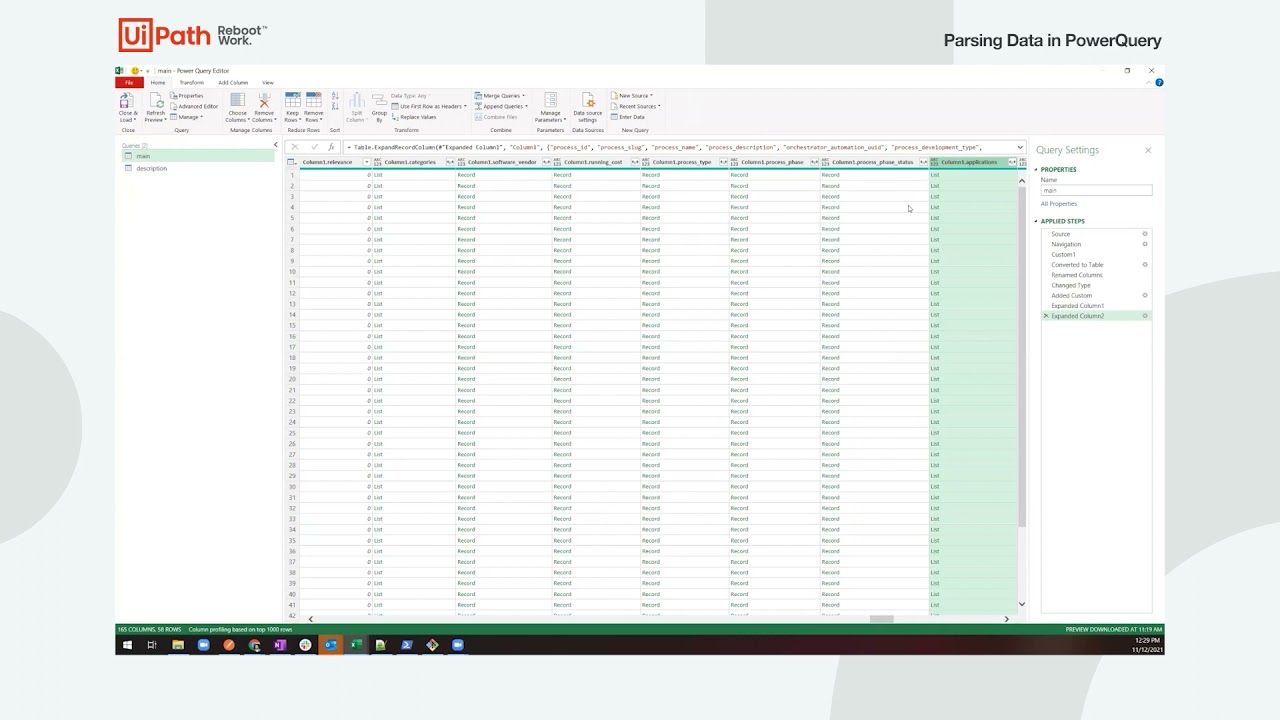Open the Data Type: Any dropdown
1280x720 pixels.
coord(411,96)
